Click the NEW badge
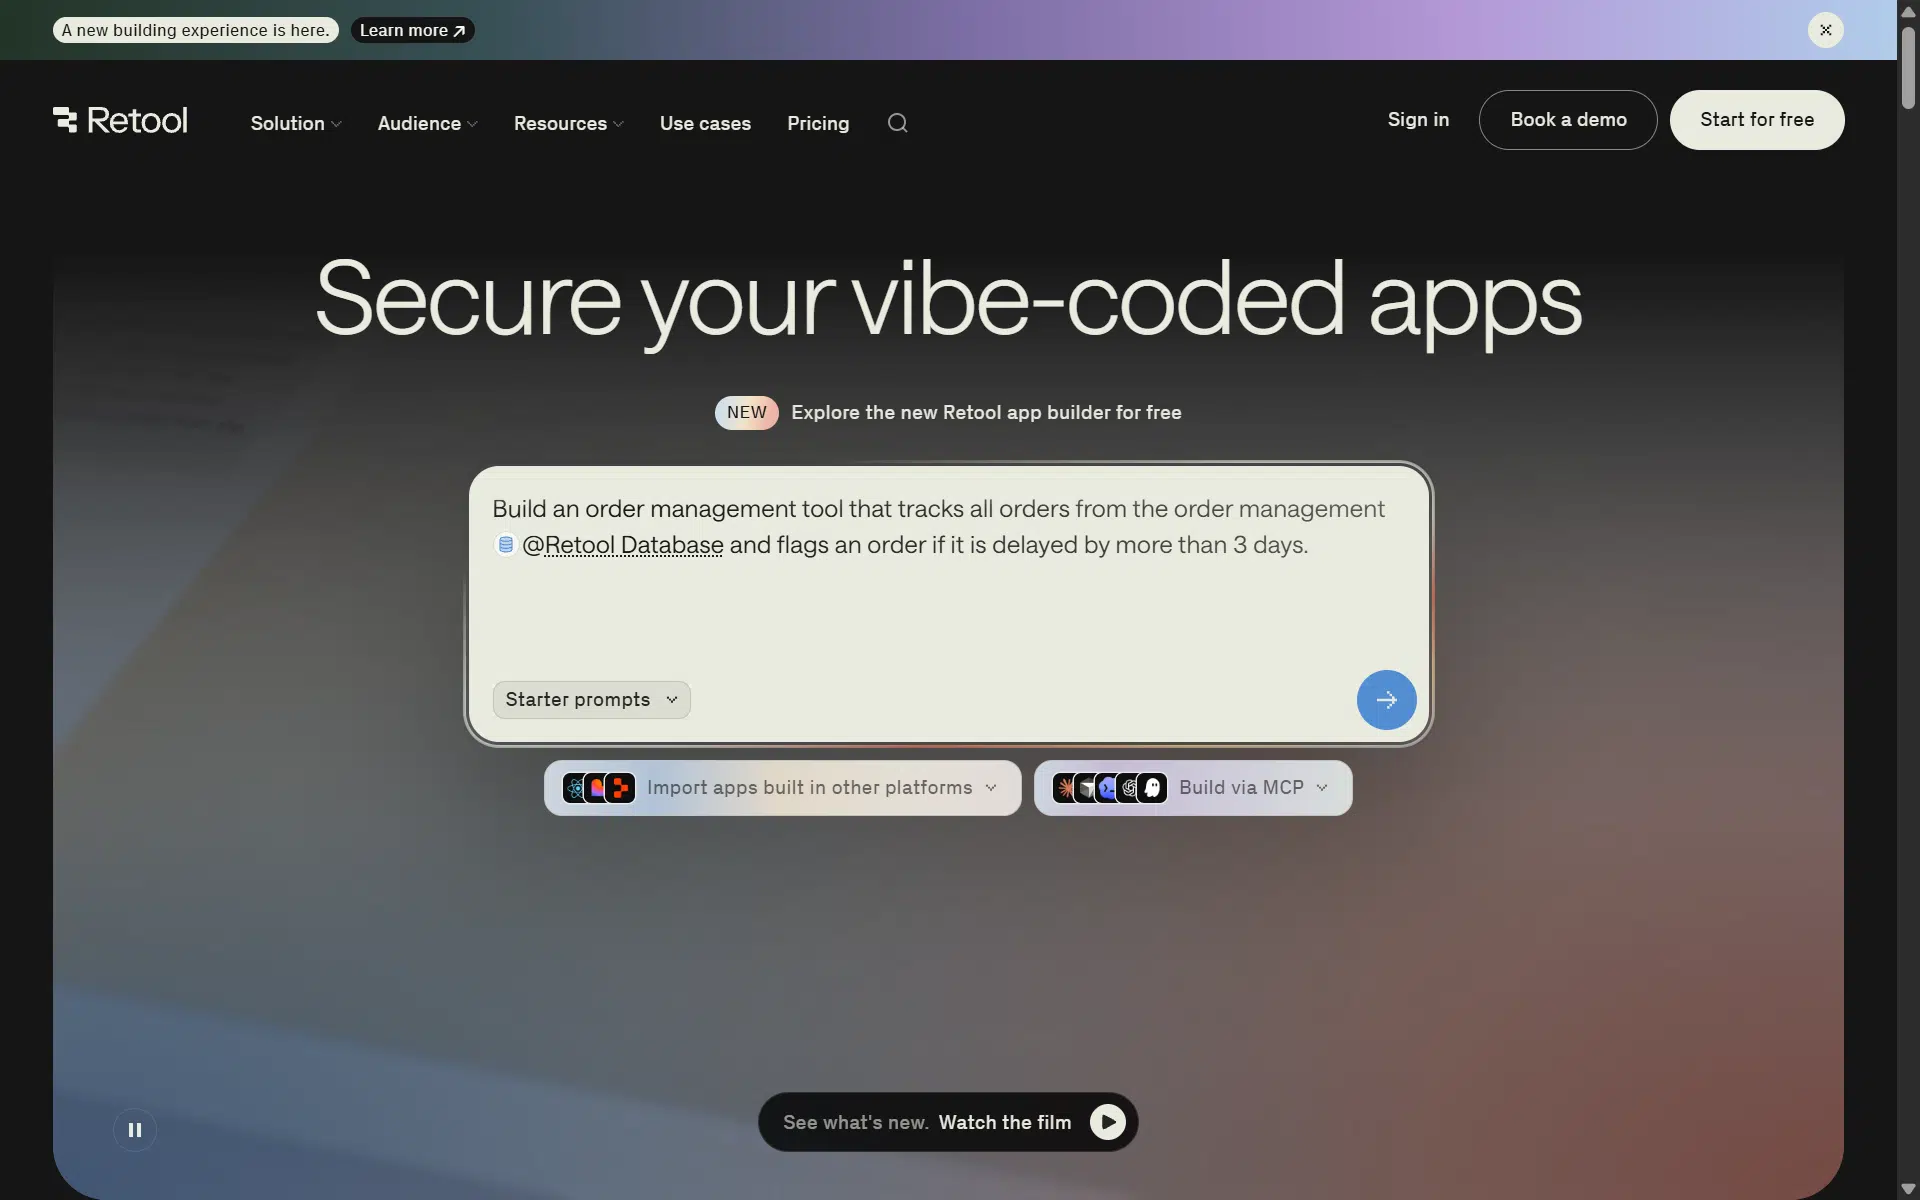The height and width of the screenshot is (1200, 1920). tap(747, 412)
